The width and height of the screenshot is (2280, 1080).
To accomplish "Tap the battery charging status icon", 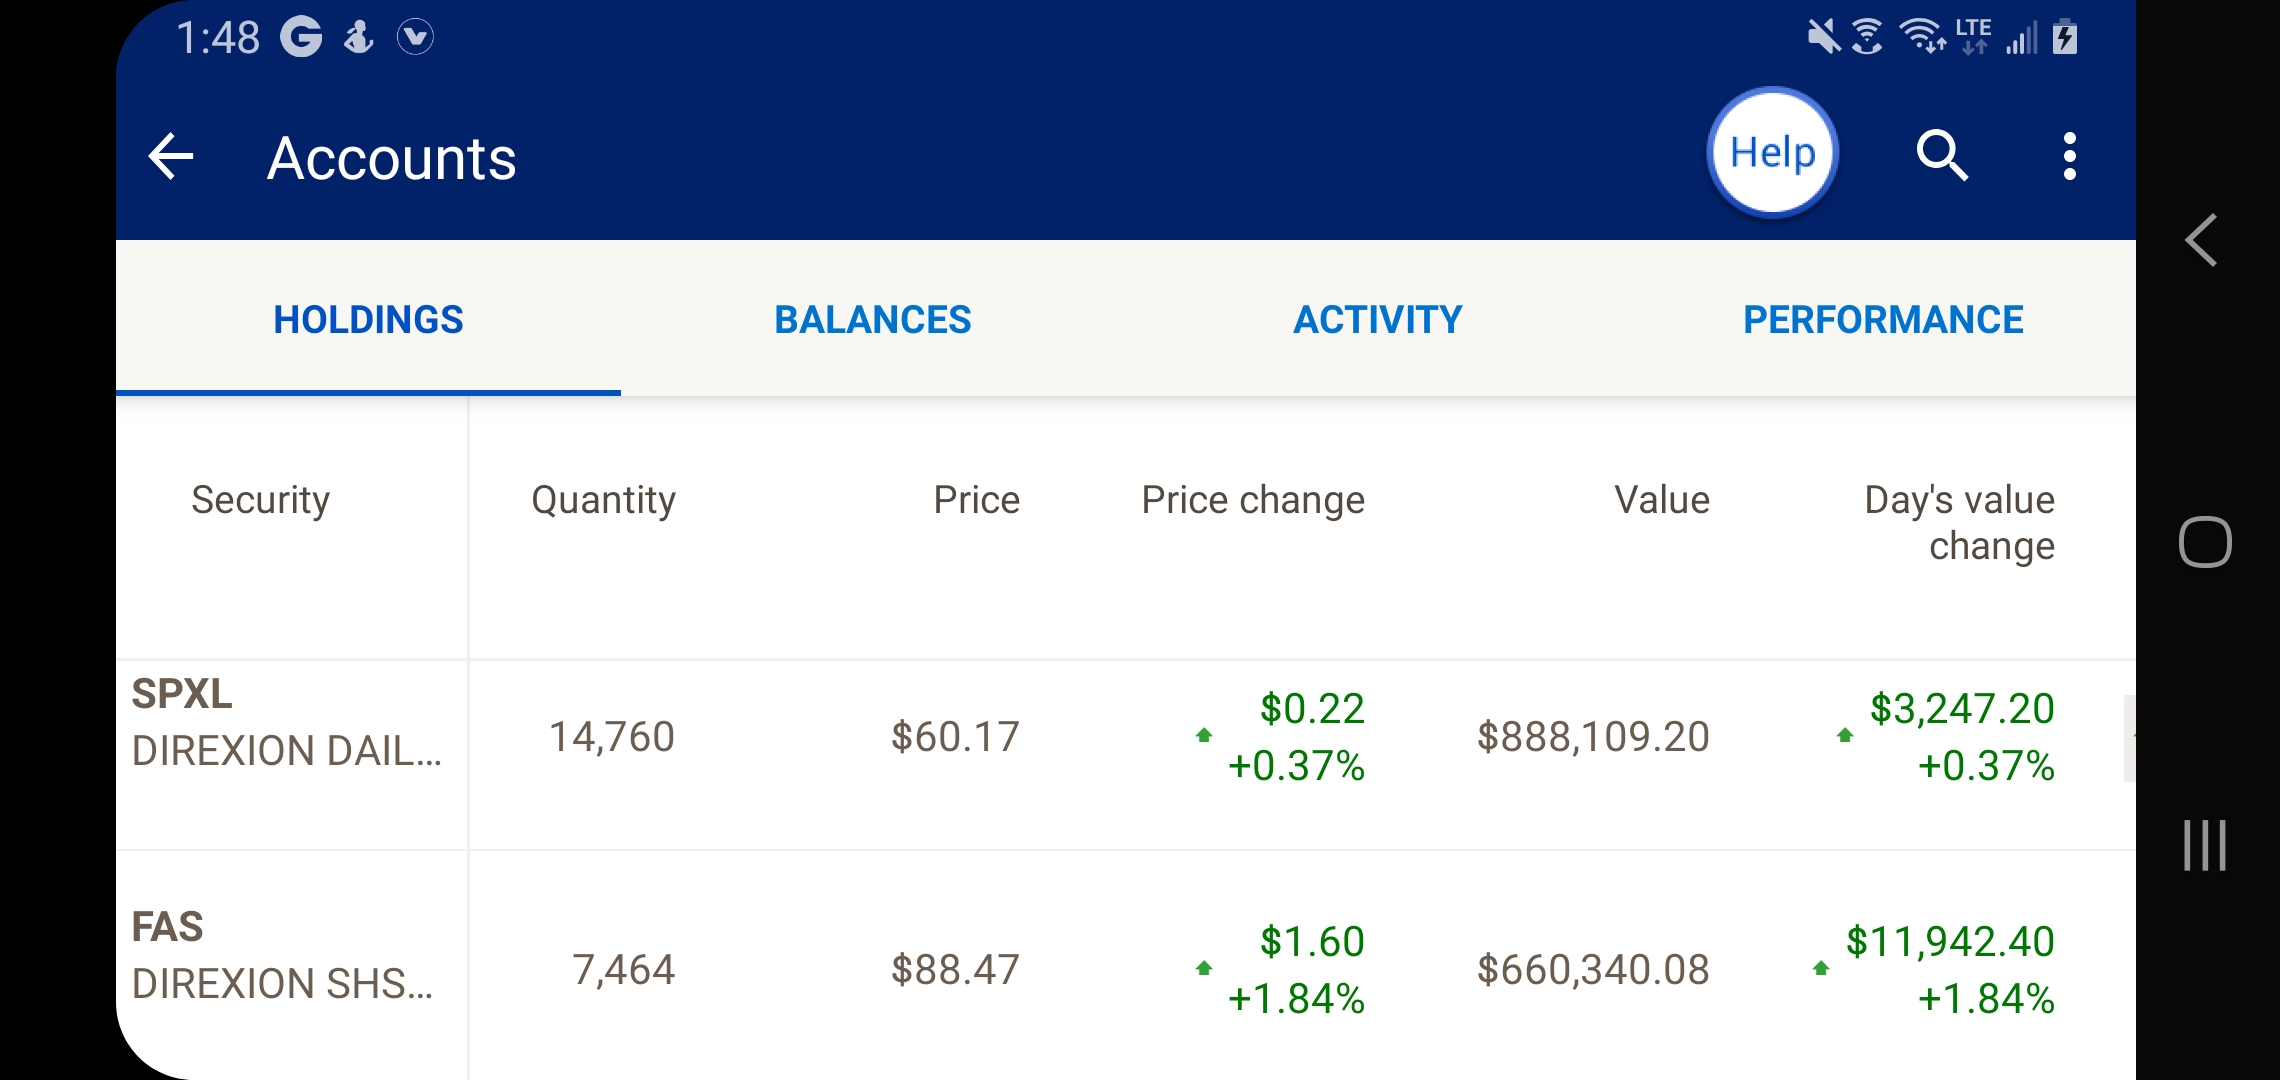I will coord(2065,38).
